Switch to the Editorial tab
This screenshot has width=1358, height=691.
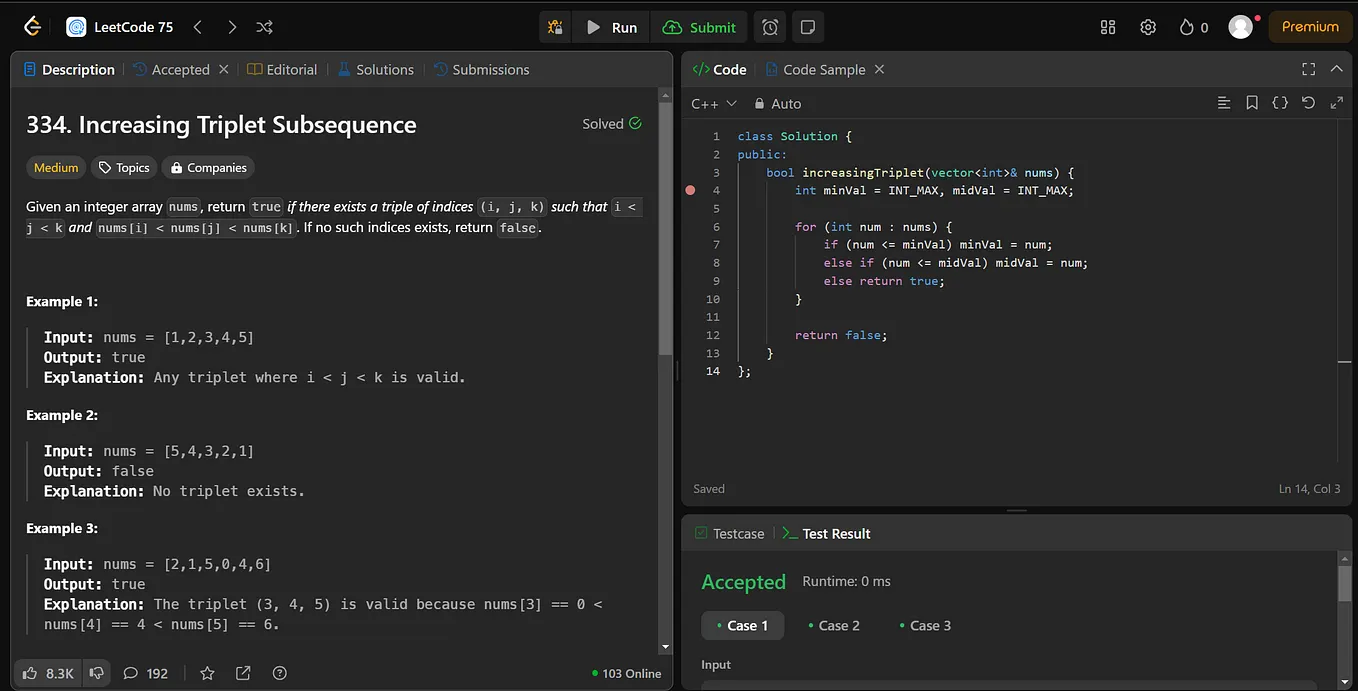[x=282, y=69]
